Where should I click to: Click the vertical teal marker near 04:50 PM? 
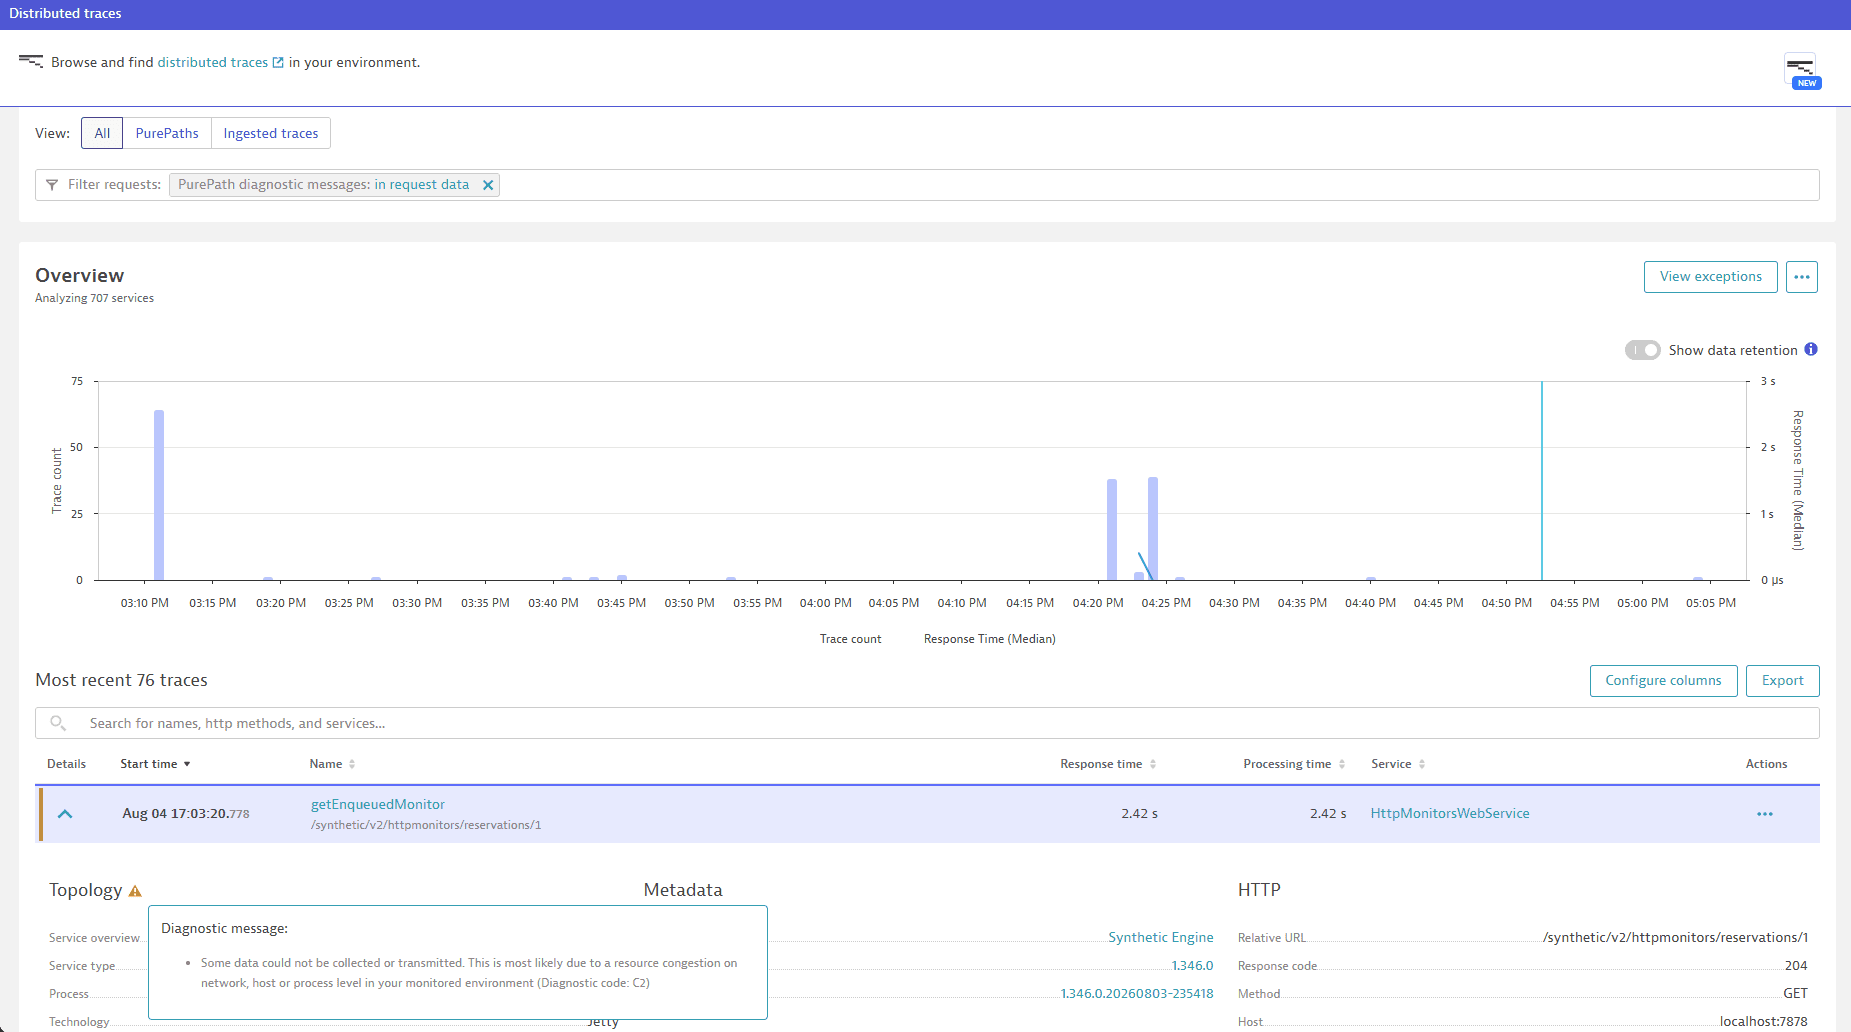(x=1542, y=480)
